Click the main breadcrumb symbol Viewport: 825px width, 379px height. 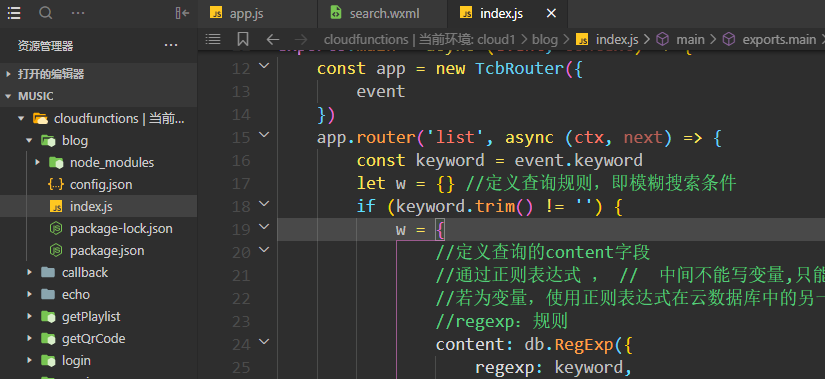pos(680,39)
